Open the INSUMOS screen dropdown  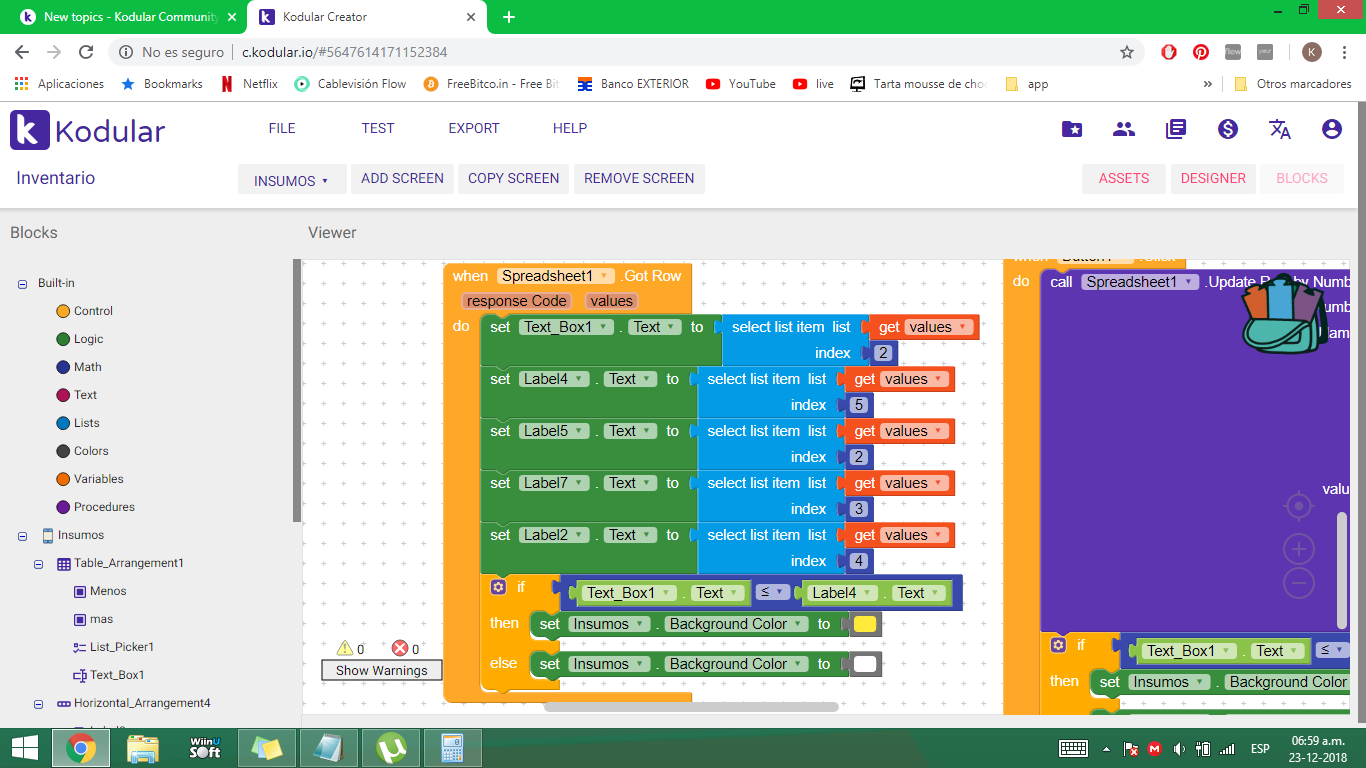click(x=291, y=180)
